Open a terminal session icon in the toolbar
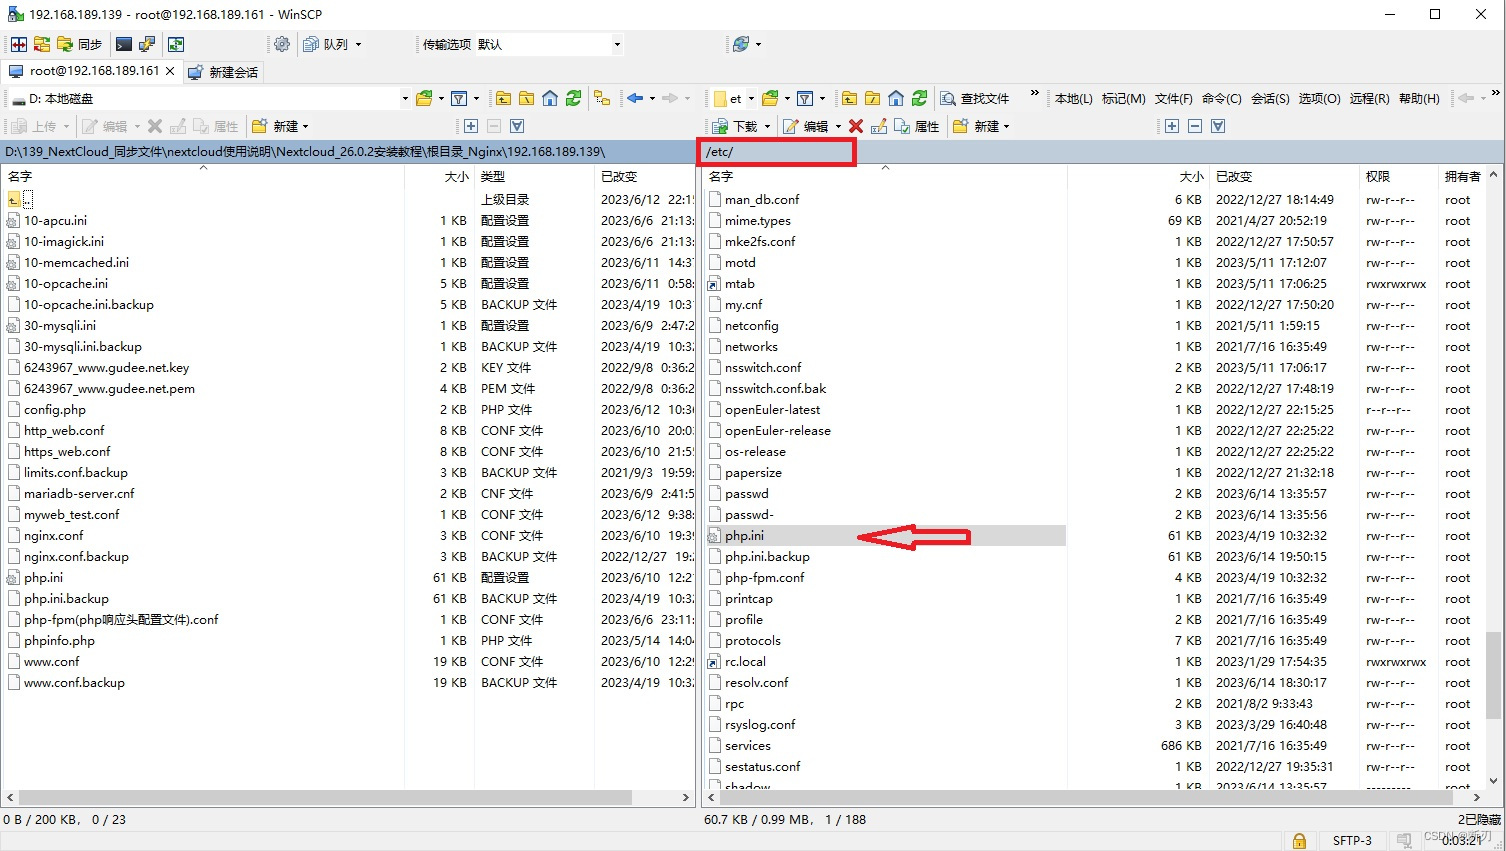The width and height of the screenshot is (1506, 851). click(x=122, y=44)
